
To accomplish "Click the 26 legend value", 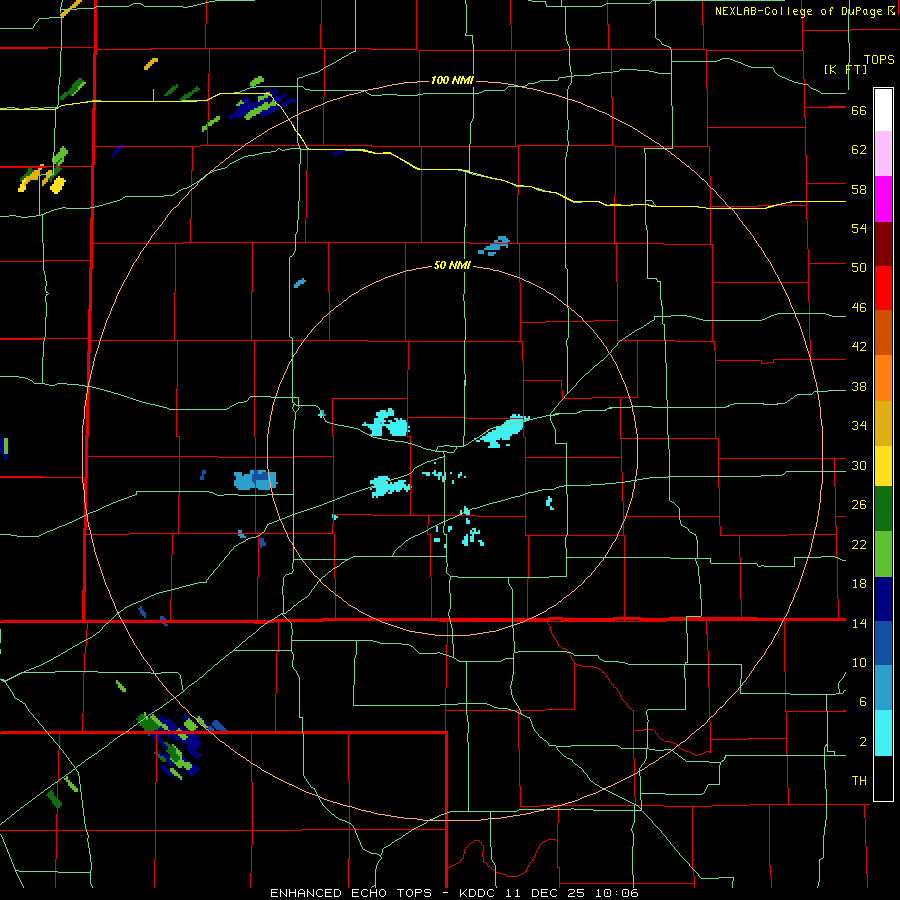I will (x=859, y=505).
